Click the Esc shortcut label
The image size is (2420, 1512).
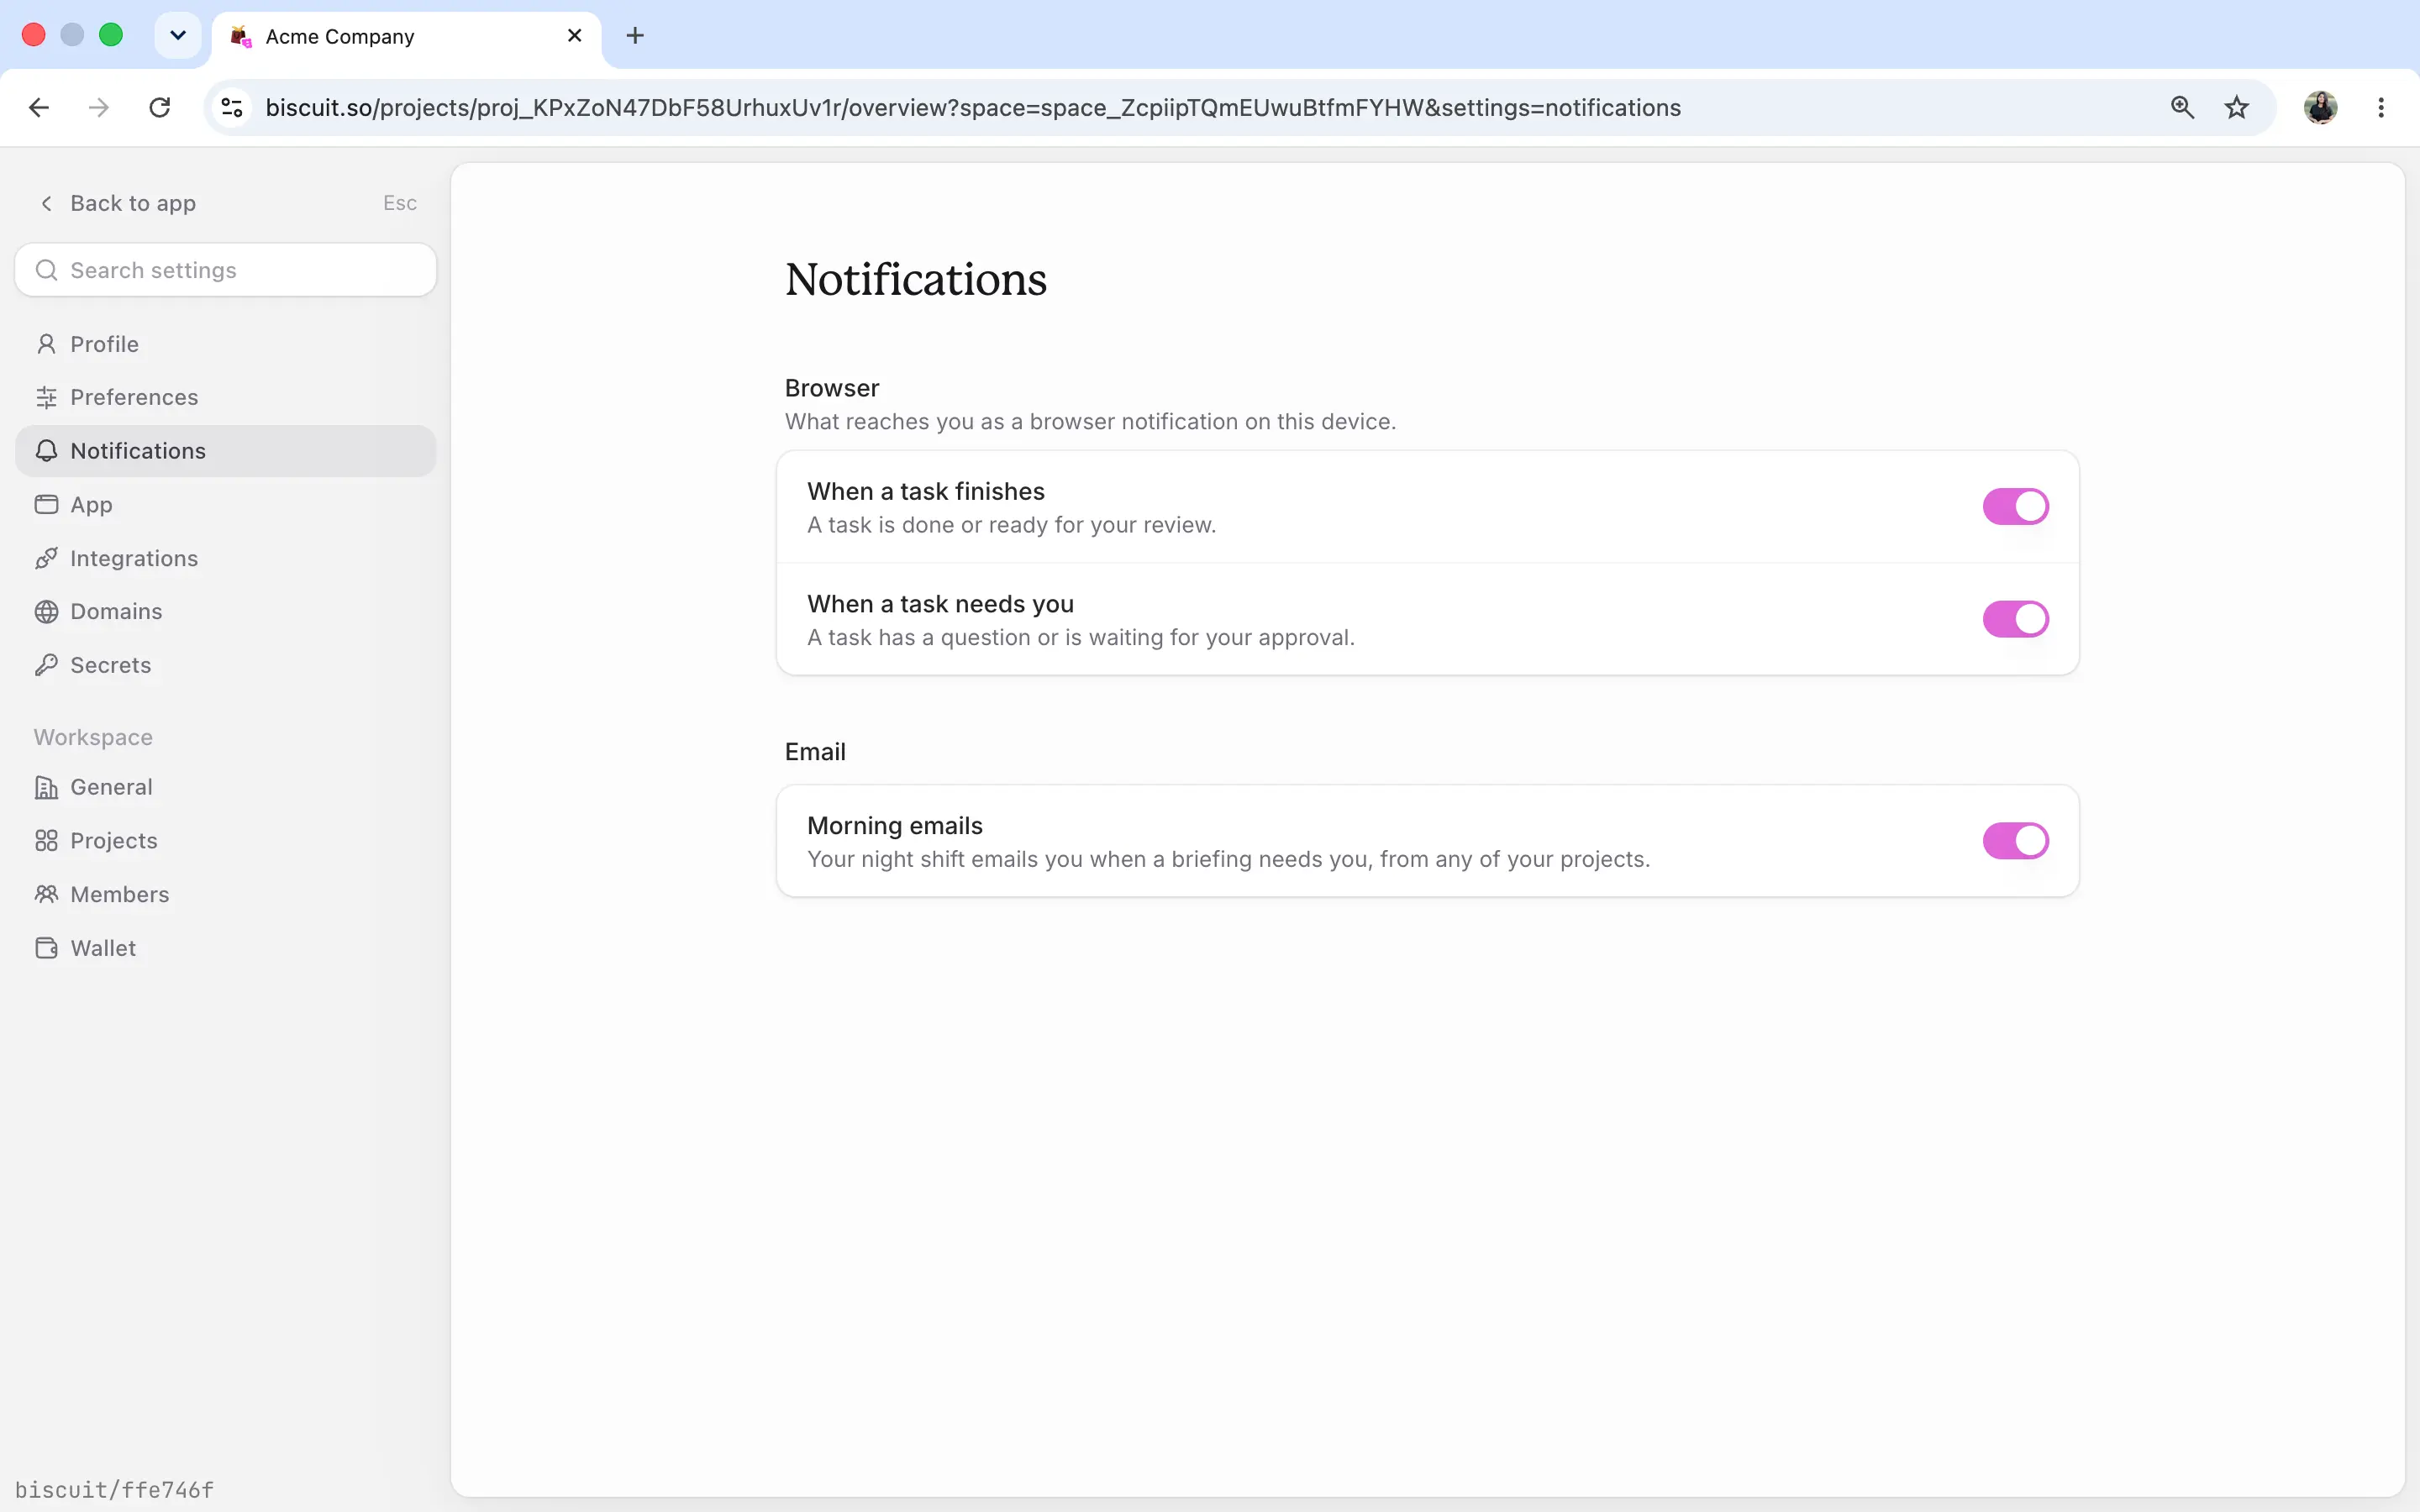click(x=400, y=203)
